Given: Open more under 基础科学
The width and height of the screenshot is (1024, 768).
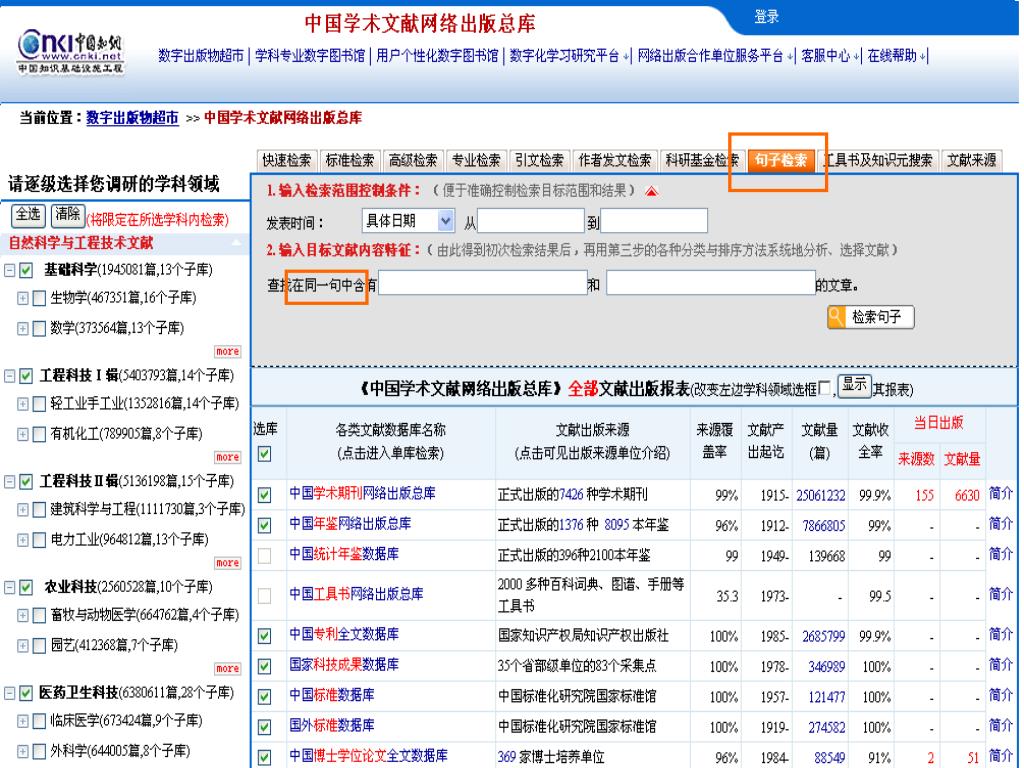Looking at the screenshot, I should [227, 351].
